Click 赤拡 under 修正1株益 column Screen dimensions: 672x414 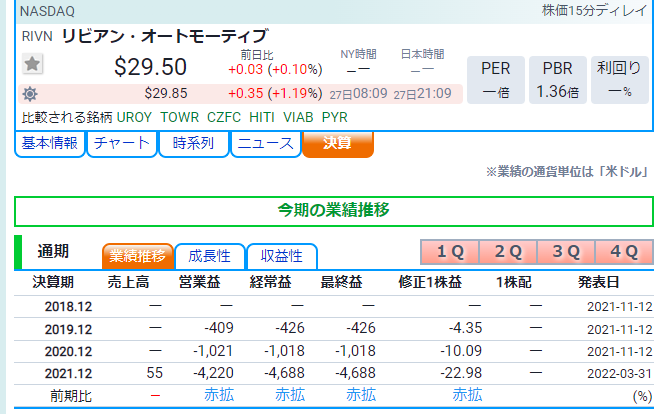(468, 395)
